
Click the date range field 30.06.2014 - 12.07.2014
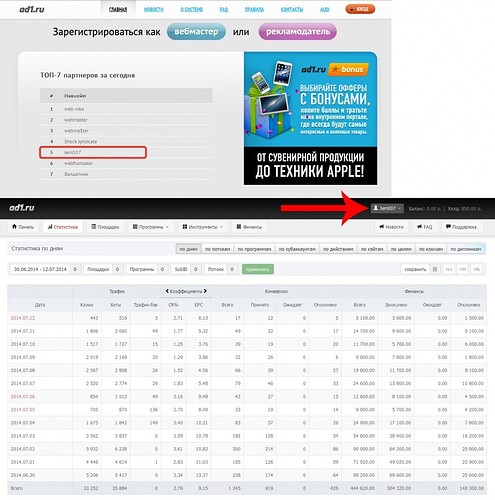pos(40,269)
